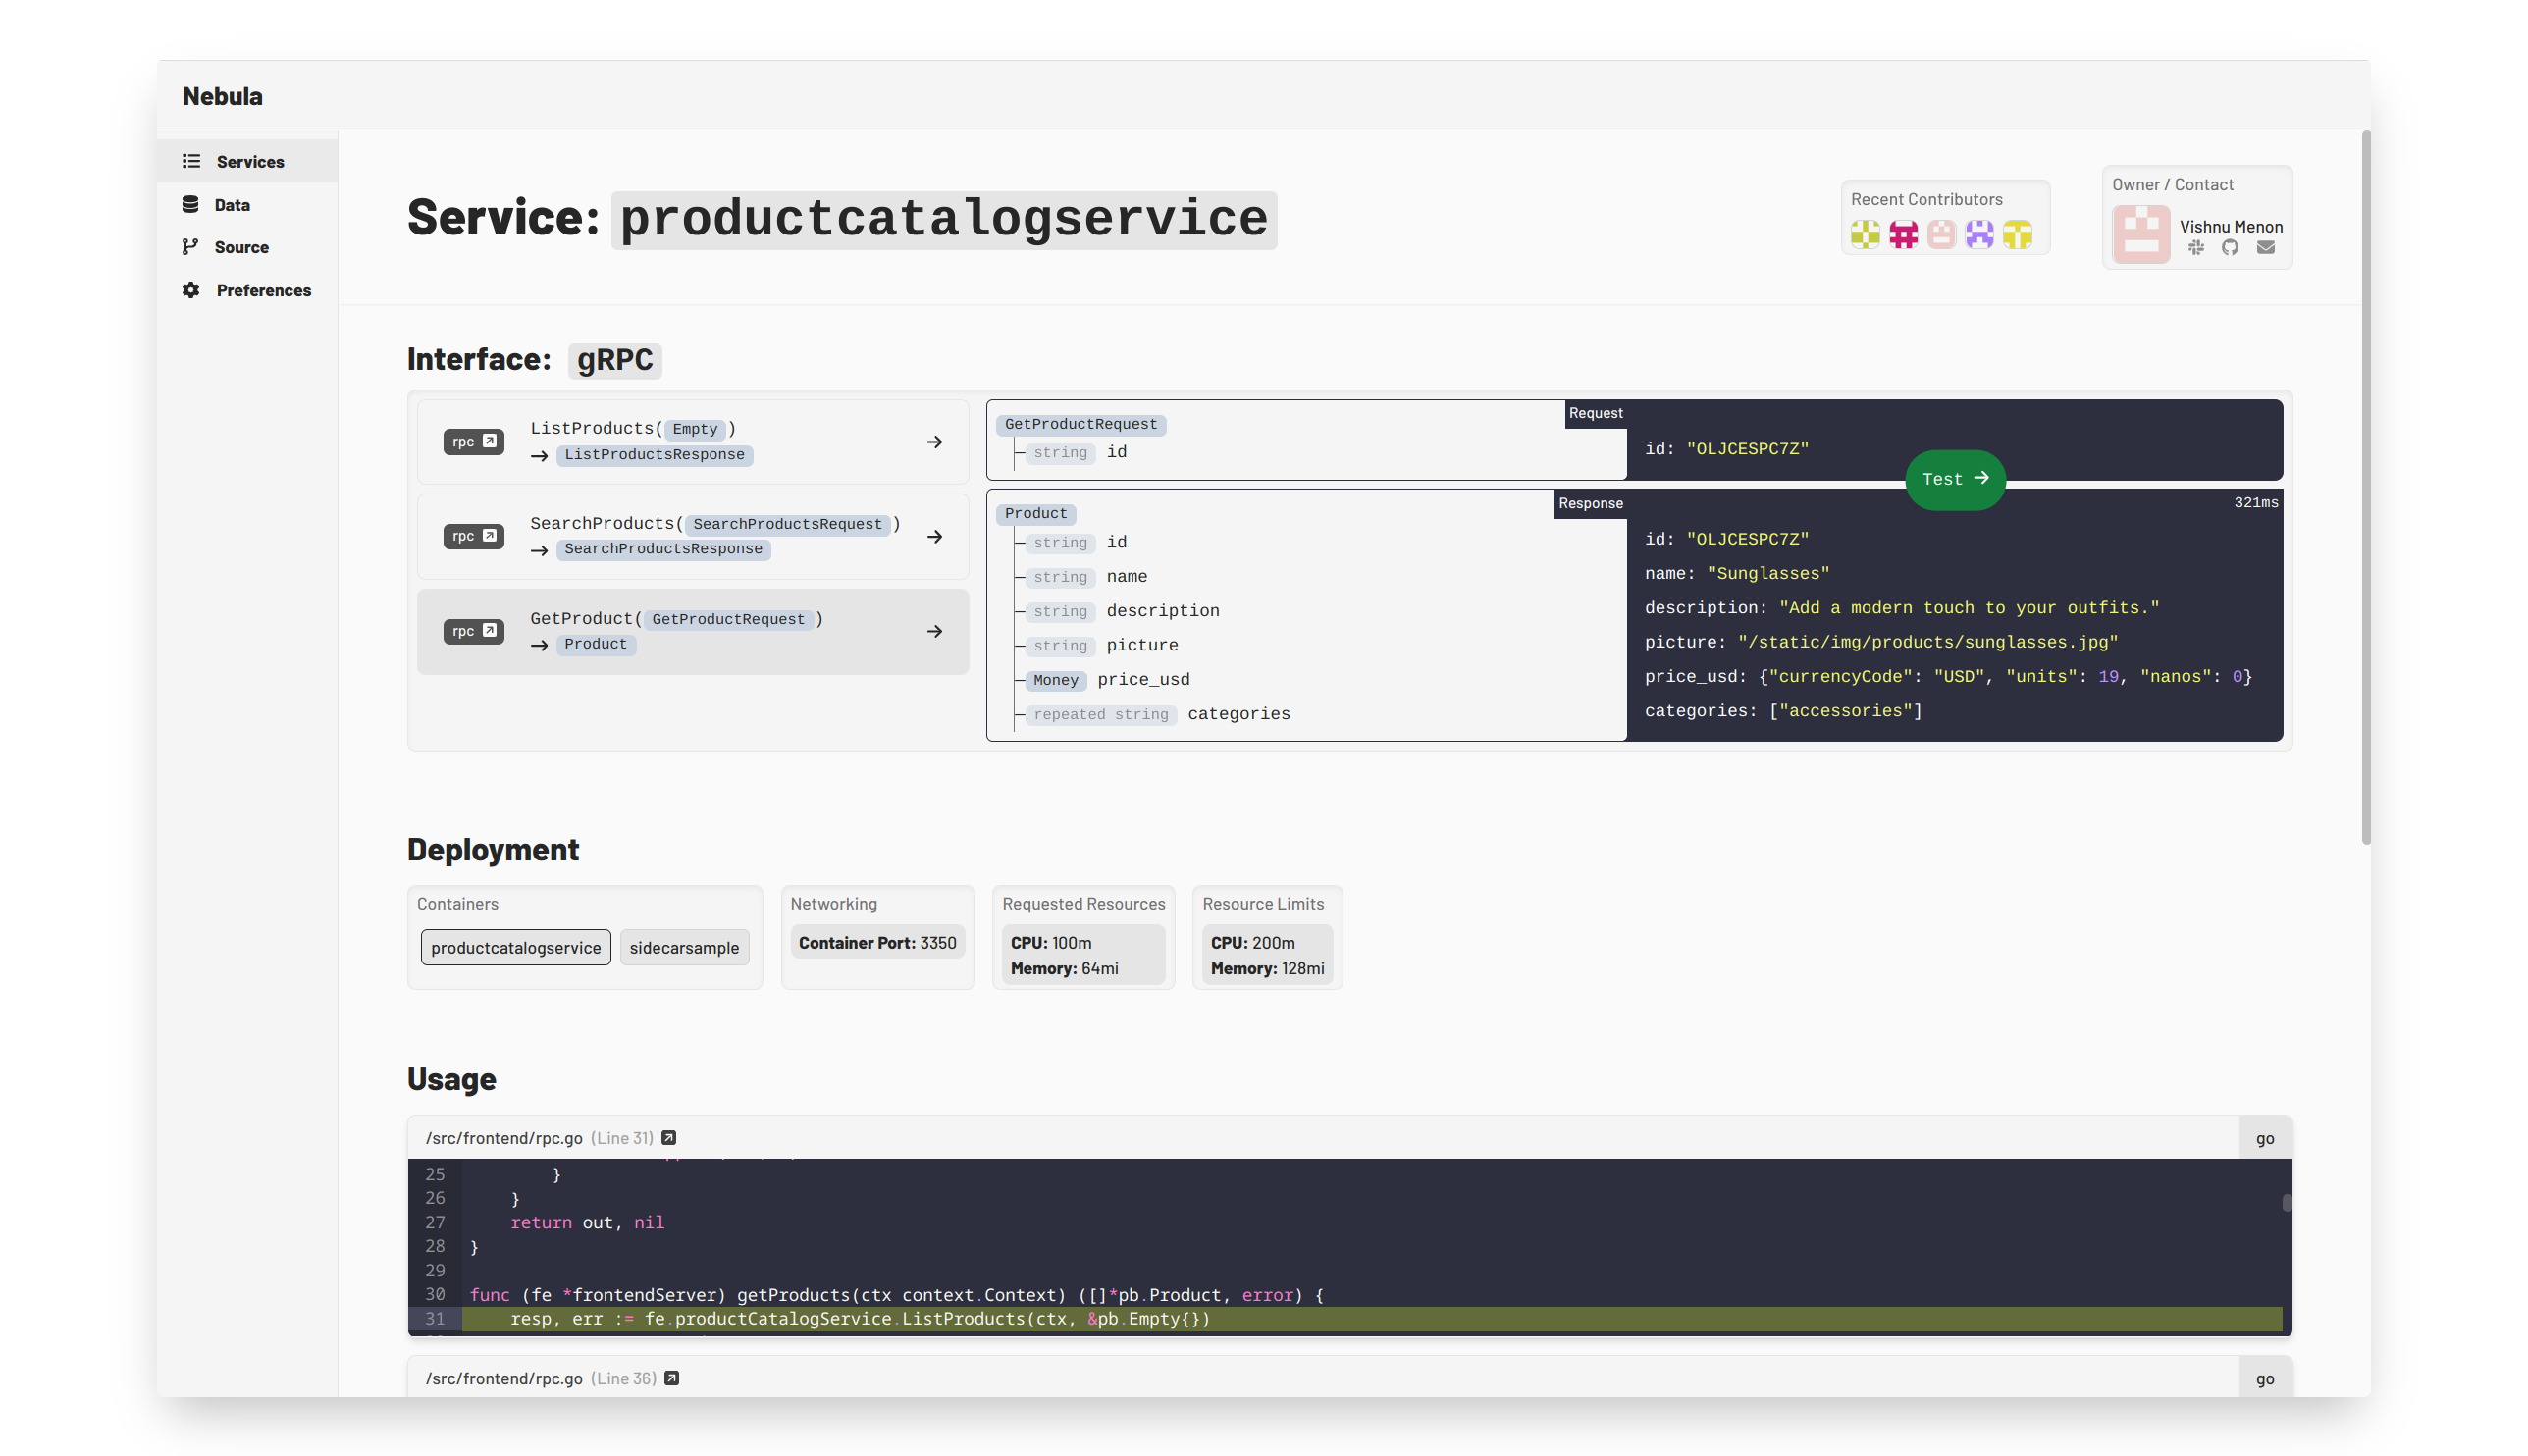Expand ListProducts method via arrow

click(x=934, y=441)
